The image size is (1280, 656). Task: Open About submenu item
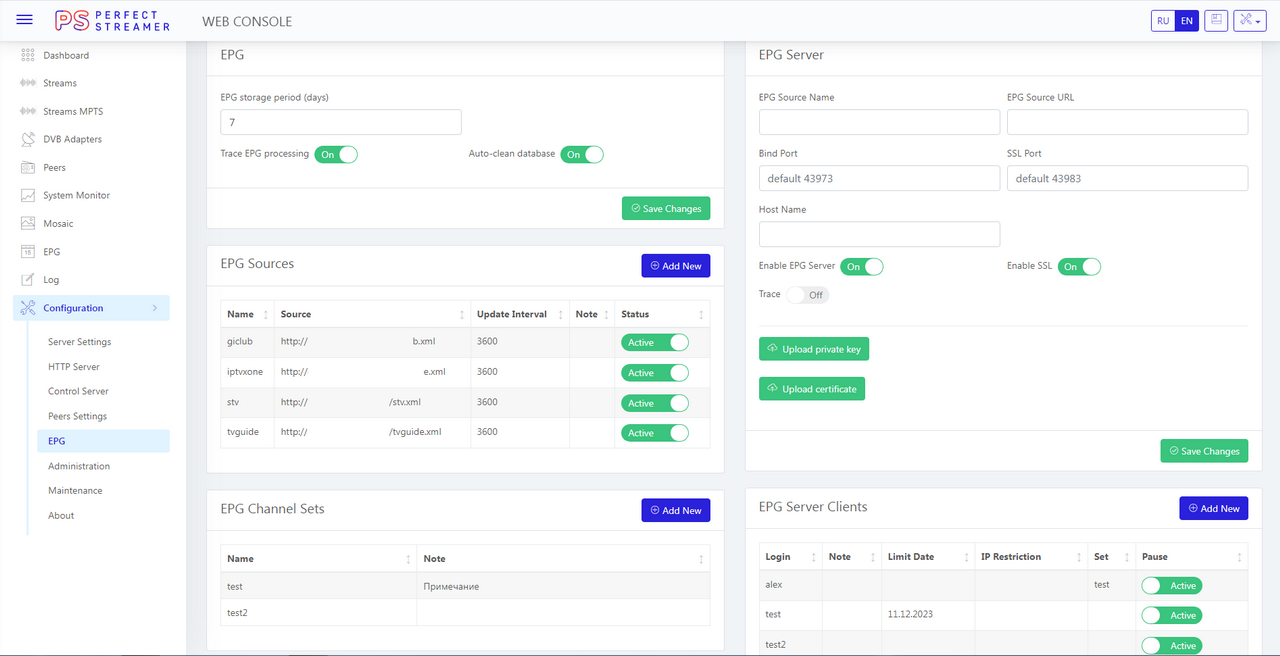click(61, 516)
